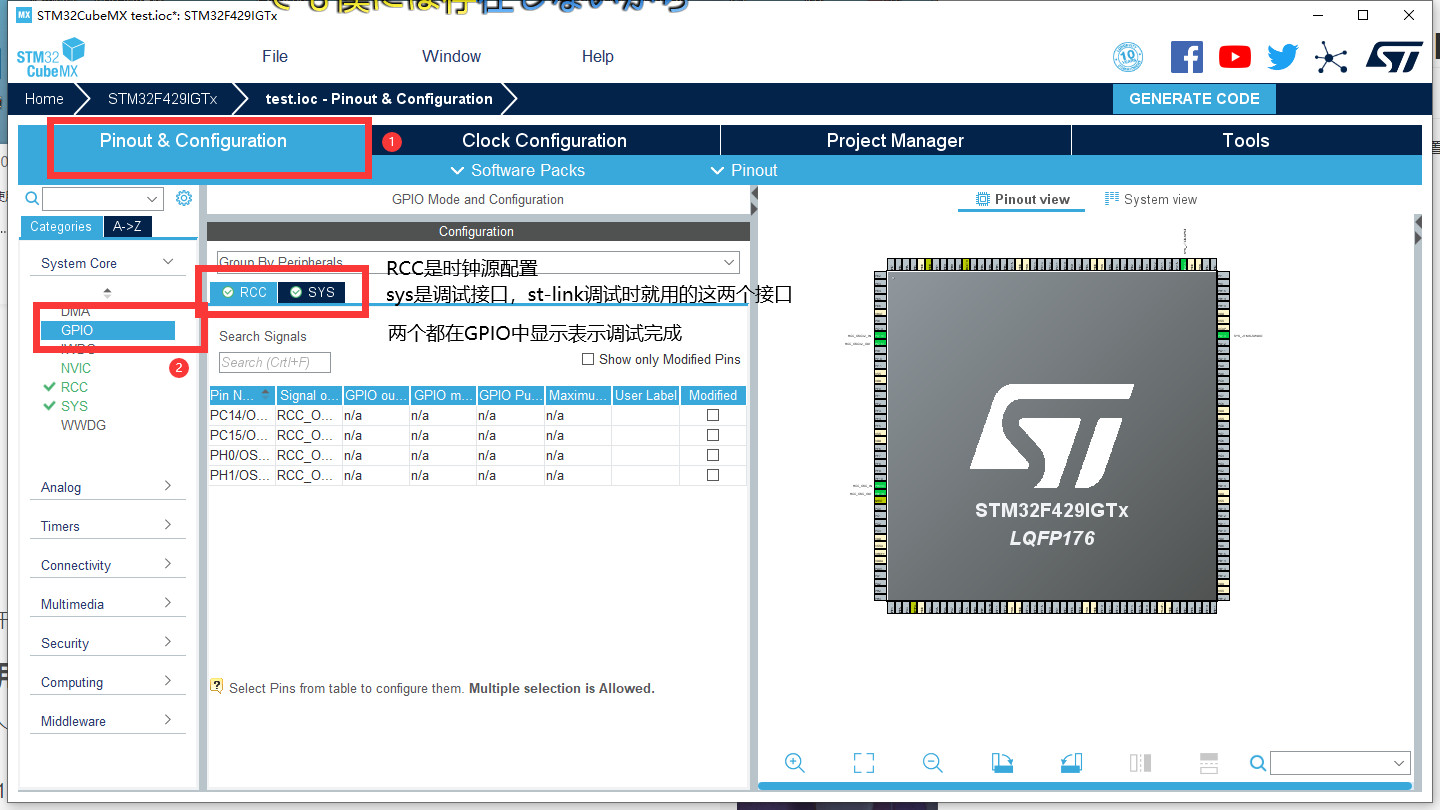Select the RCC peripheral tab

click(x=245, y=292)
